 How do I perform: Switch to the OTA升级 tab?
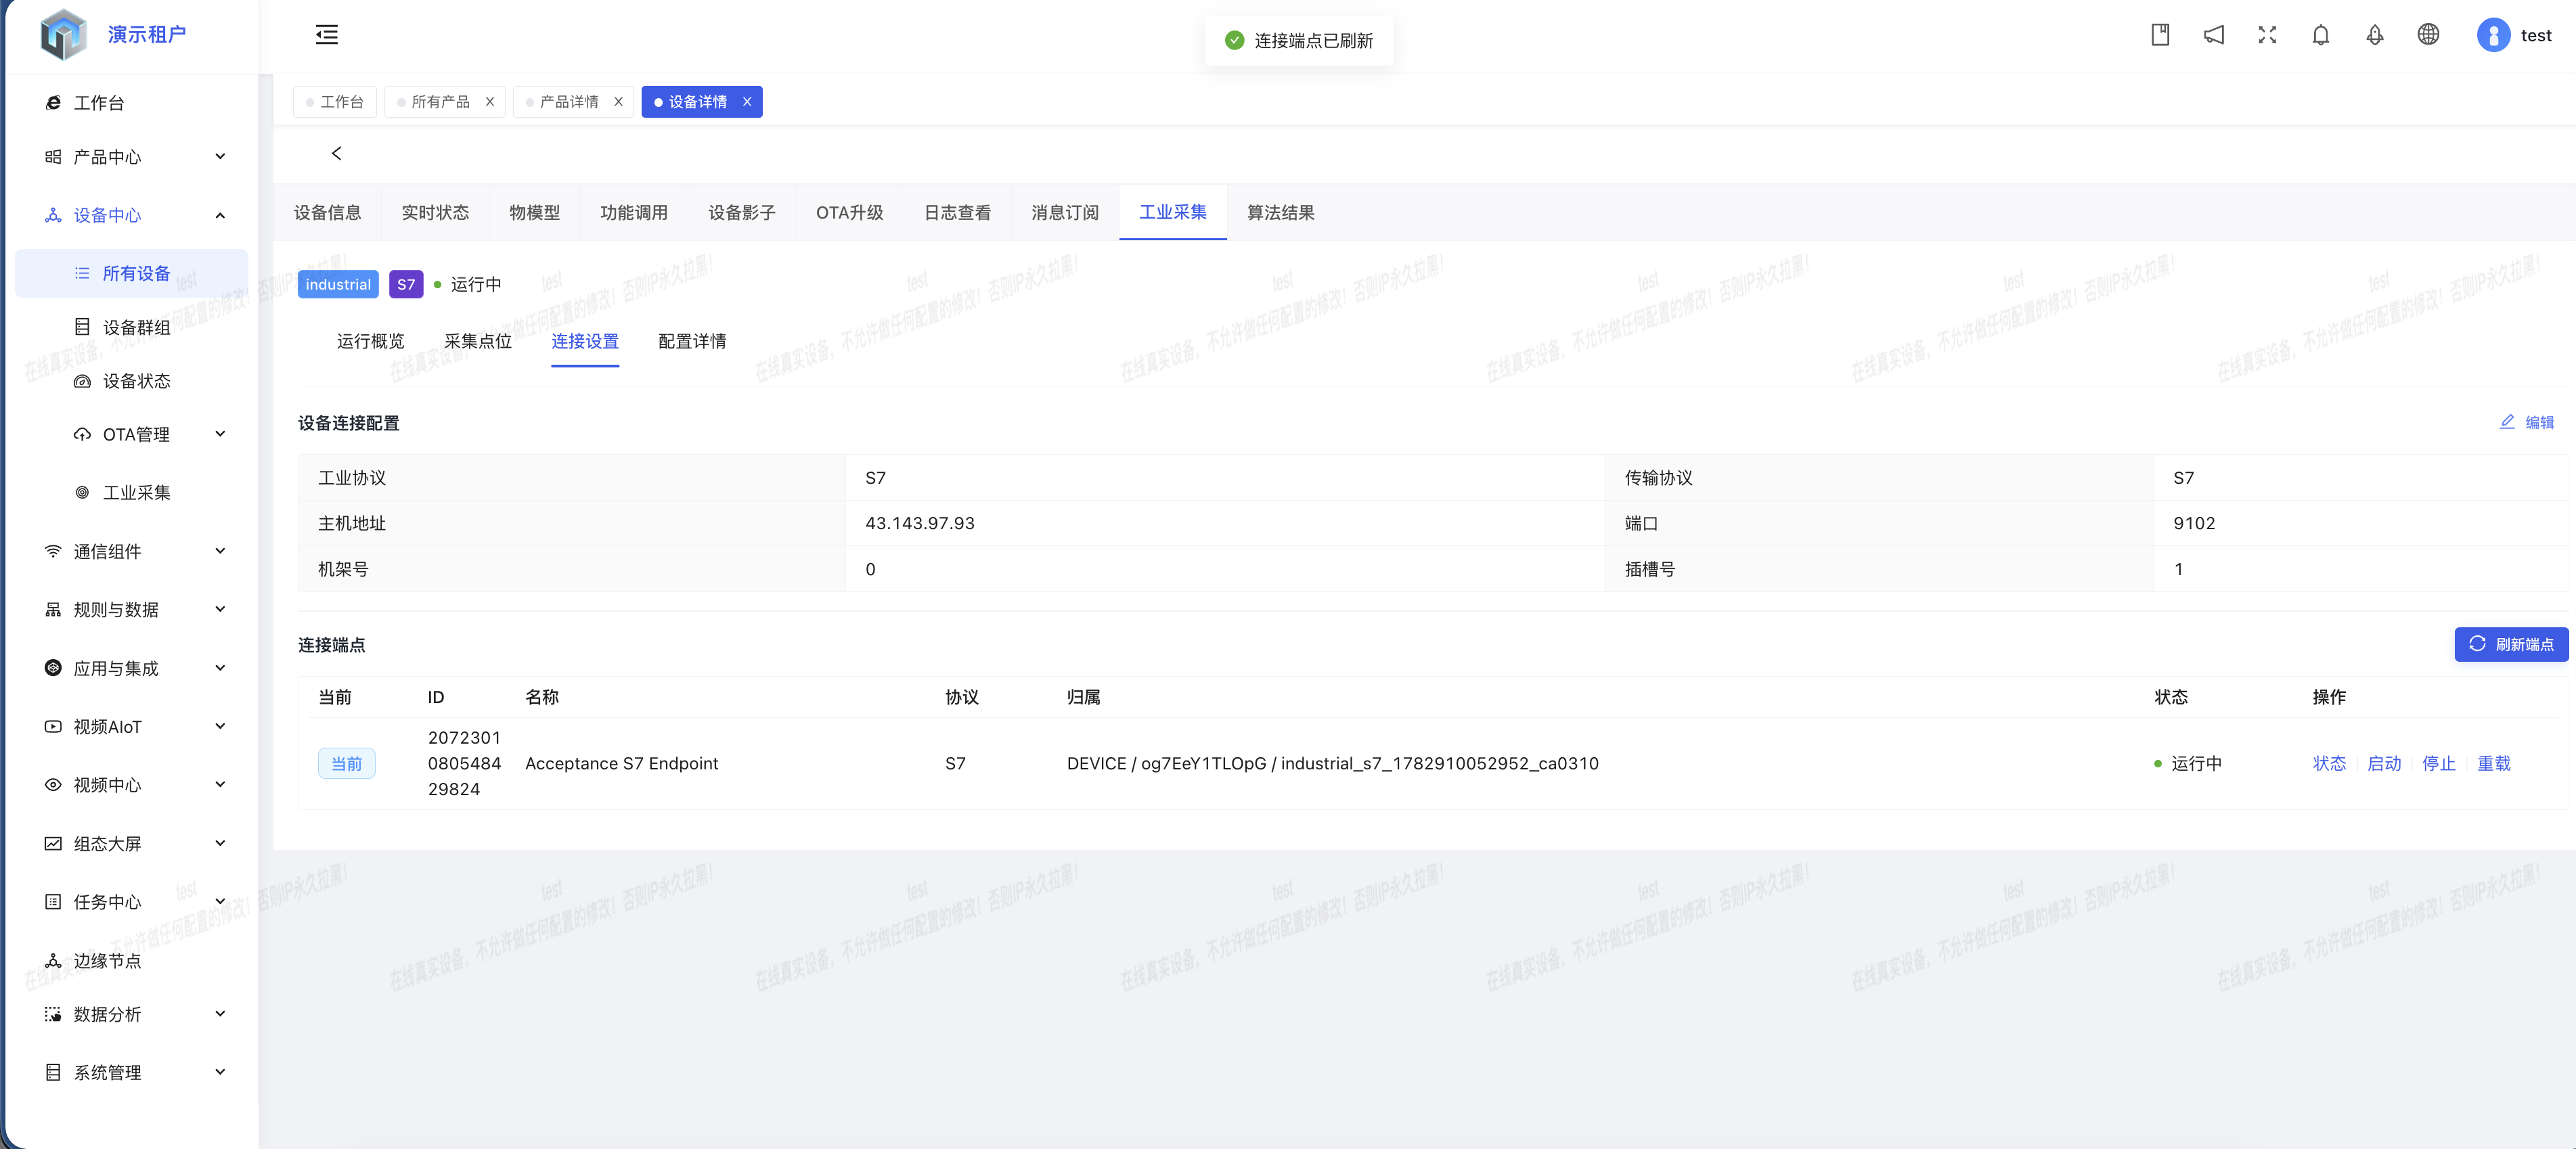[x=850, y=212]
